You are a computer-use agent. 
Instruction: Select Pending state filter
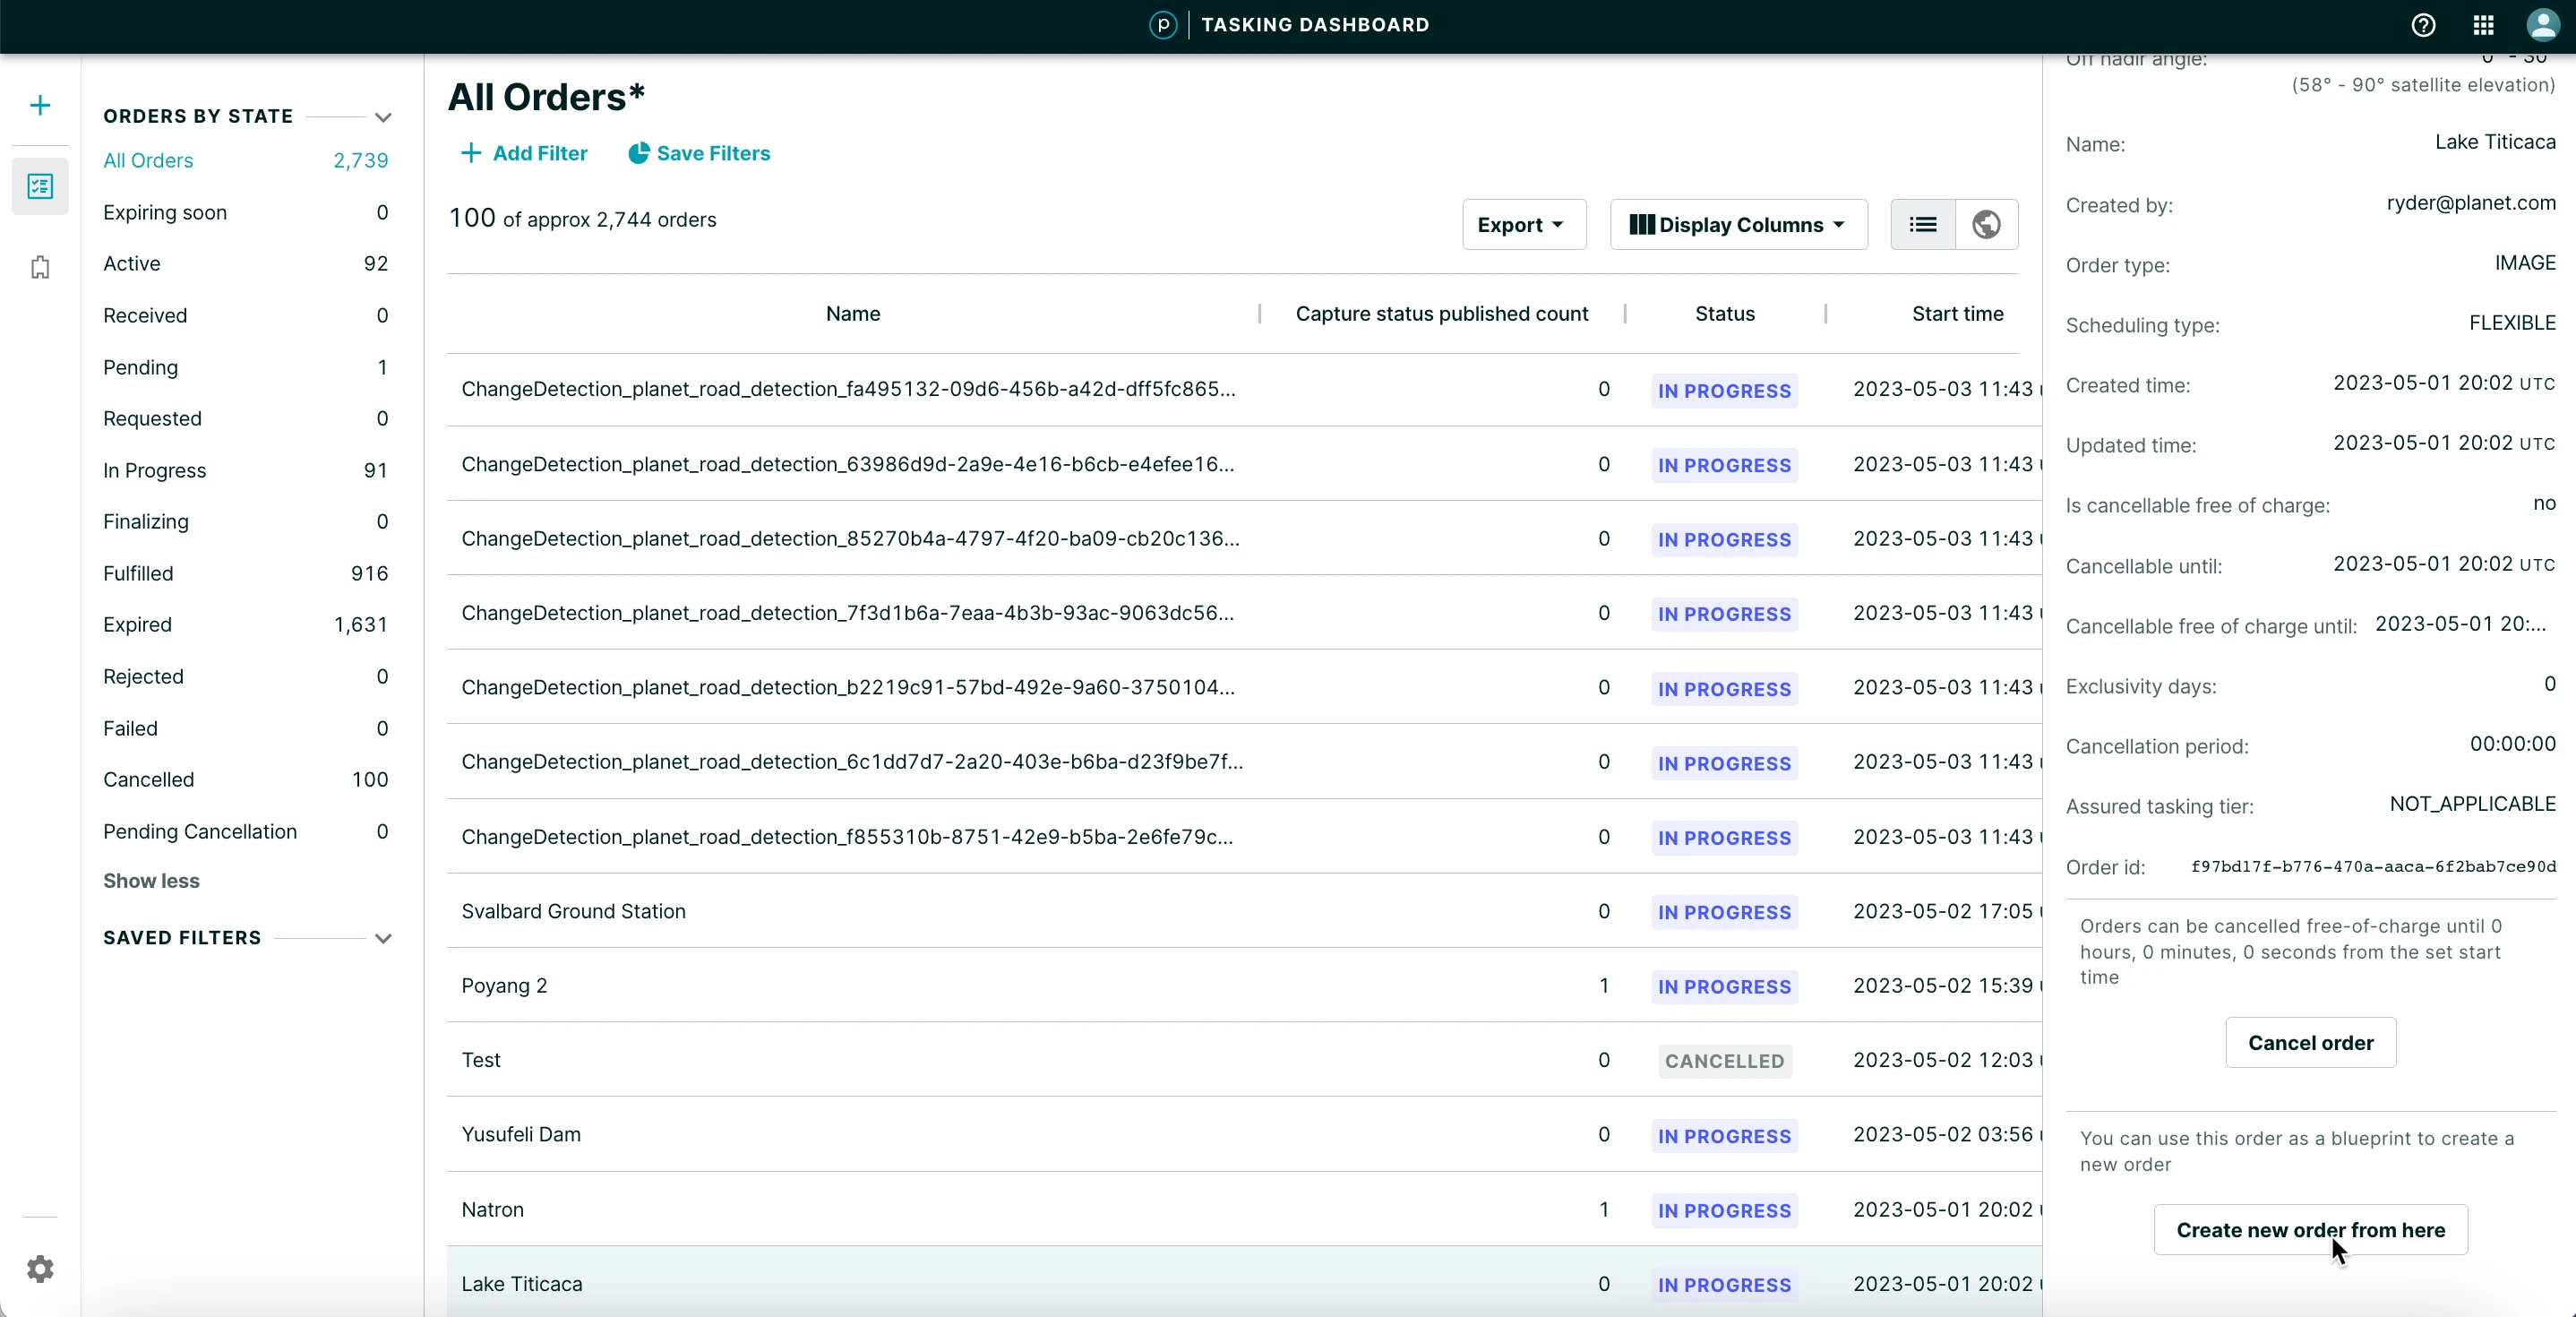(245, 367)
